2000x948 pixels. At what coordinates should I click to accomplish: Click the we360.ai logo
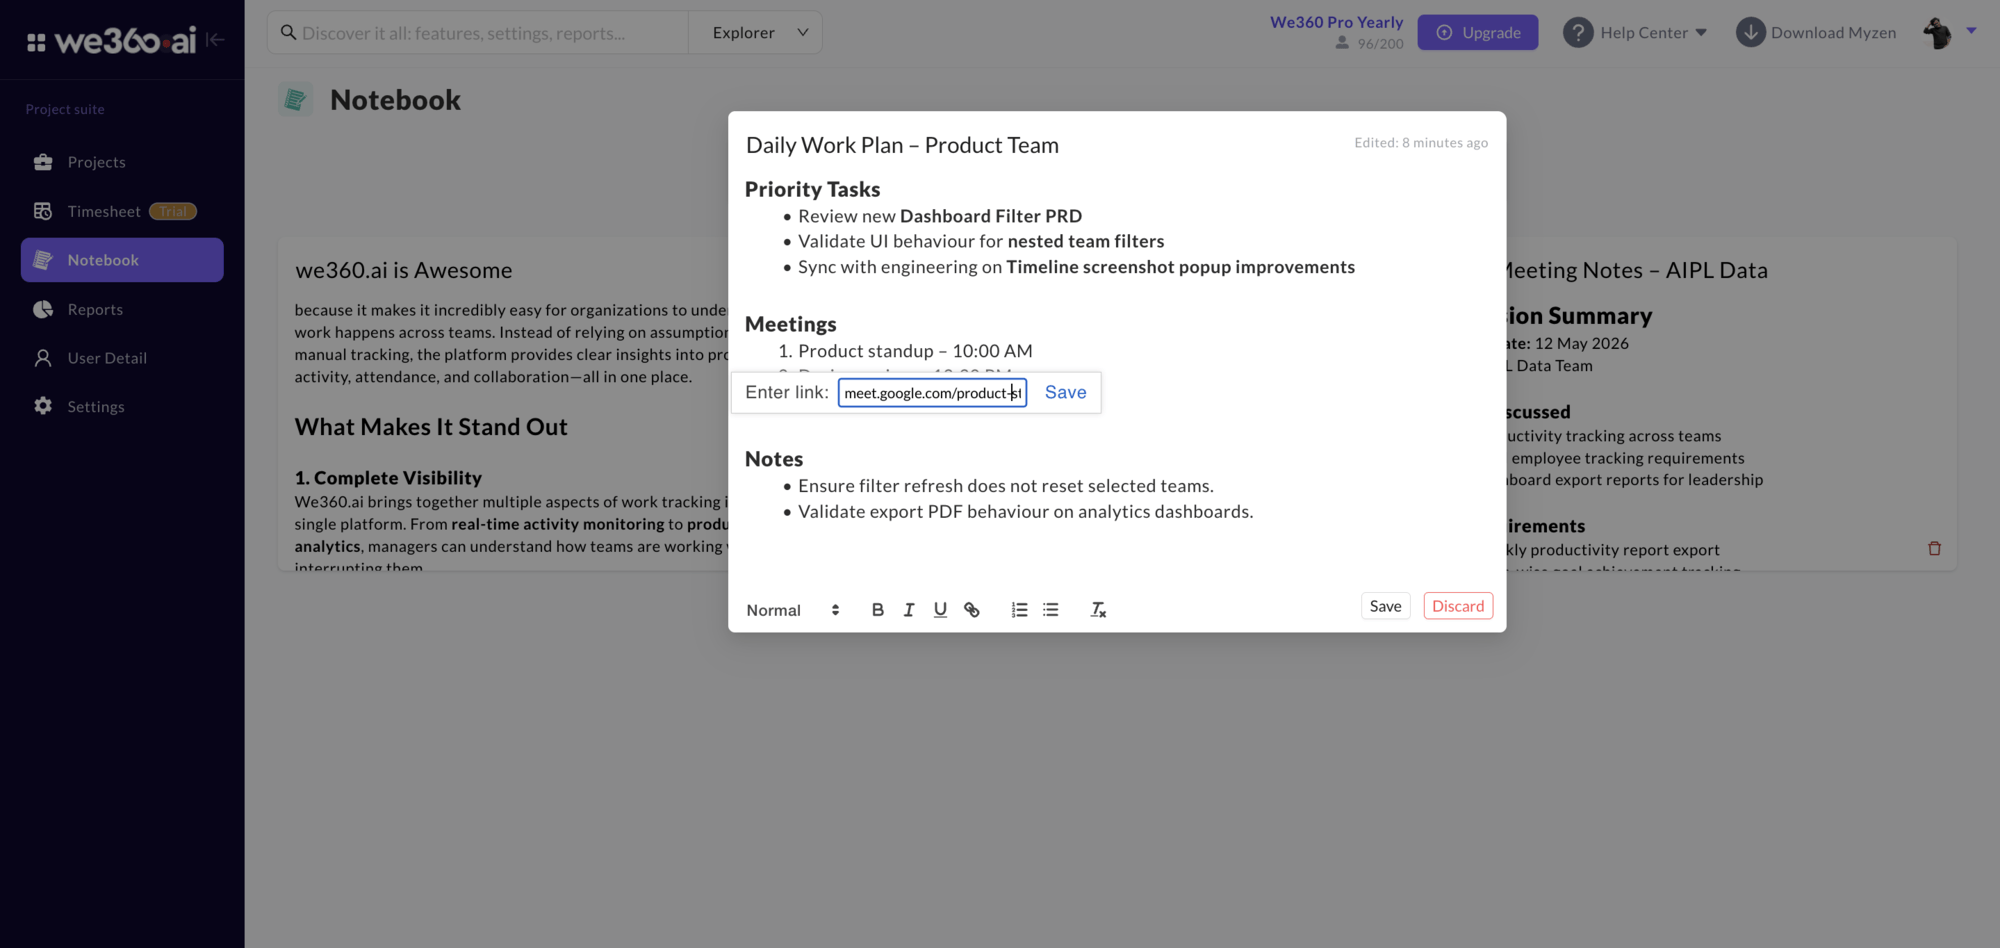point(125,40)
